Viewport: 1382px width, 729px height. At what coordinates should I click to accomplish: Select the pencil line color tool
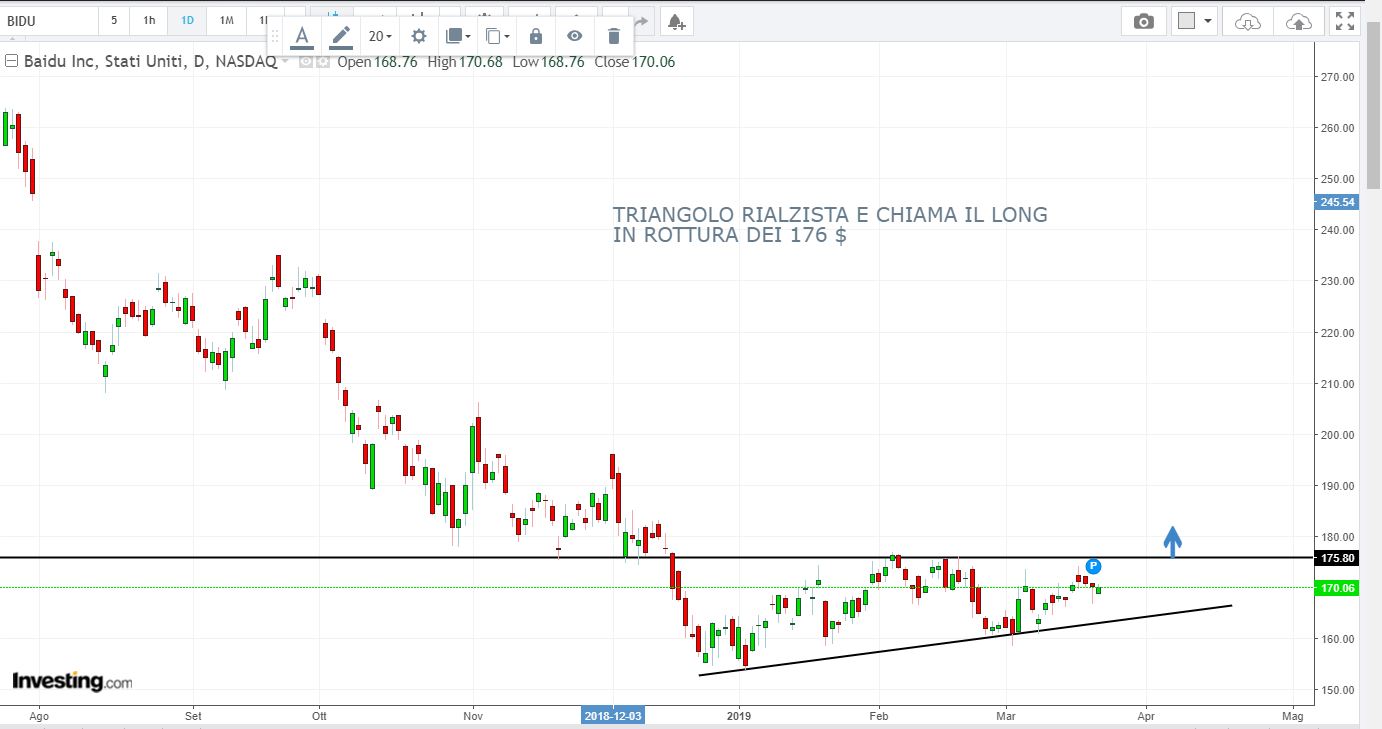341,37
